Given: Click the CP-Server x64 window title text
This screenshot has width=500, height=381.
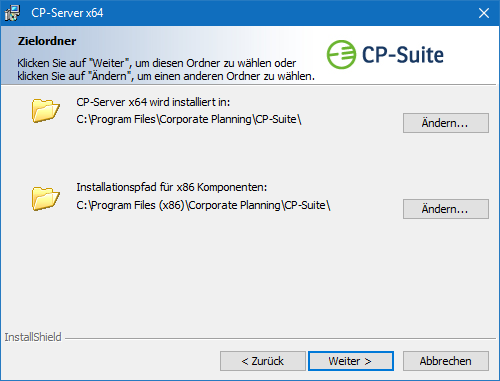Looking at the screenshot, I should tap(67, 13).
